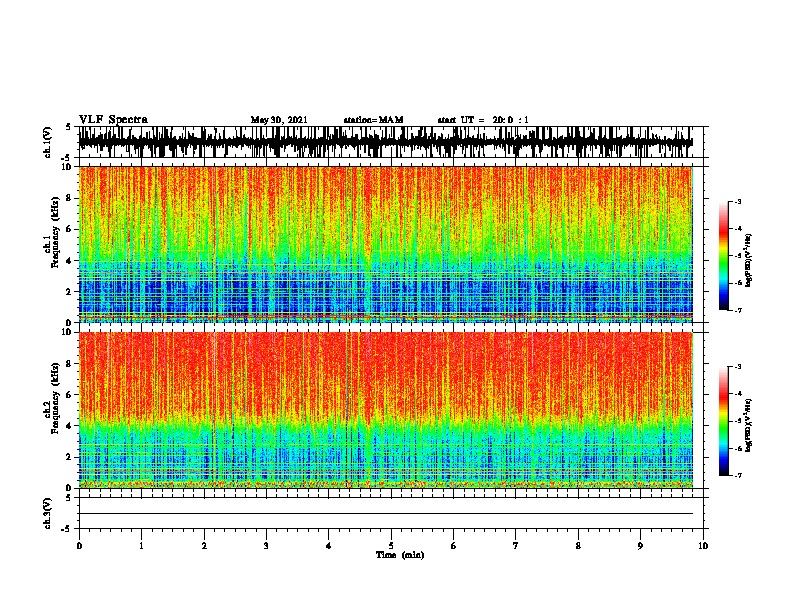792x612 pixels.
Task: Click the 8 kHz tick on ch.1 frequency axis
Action: (x=69, y=198)
